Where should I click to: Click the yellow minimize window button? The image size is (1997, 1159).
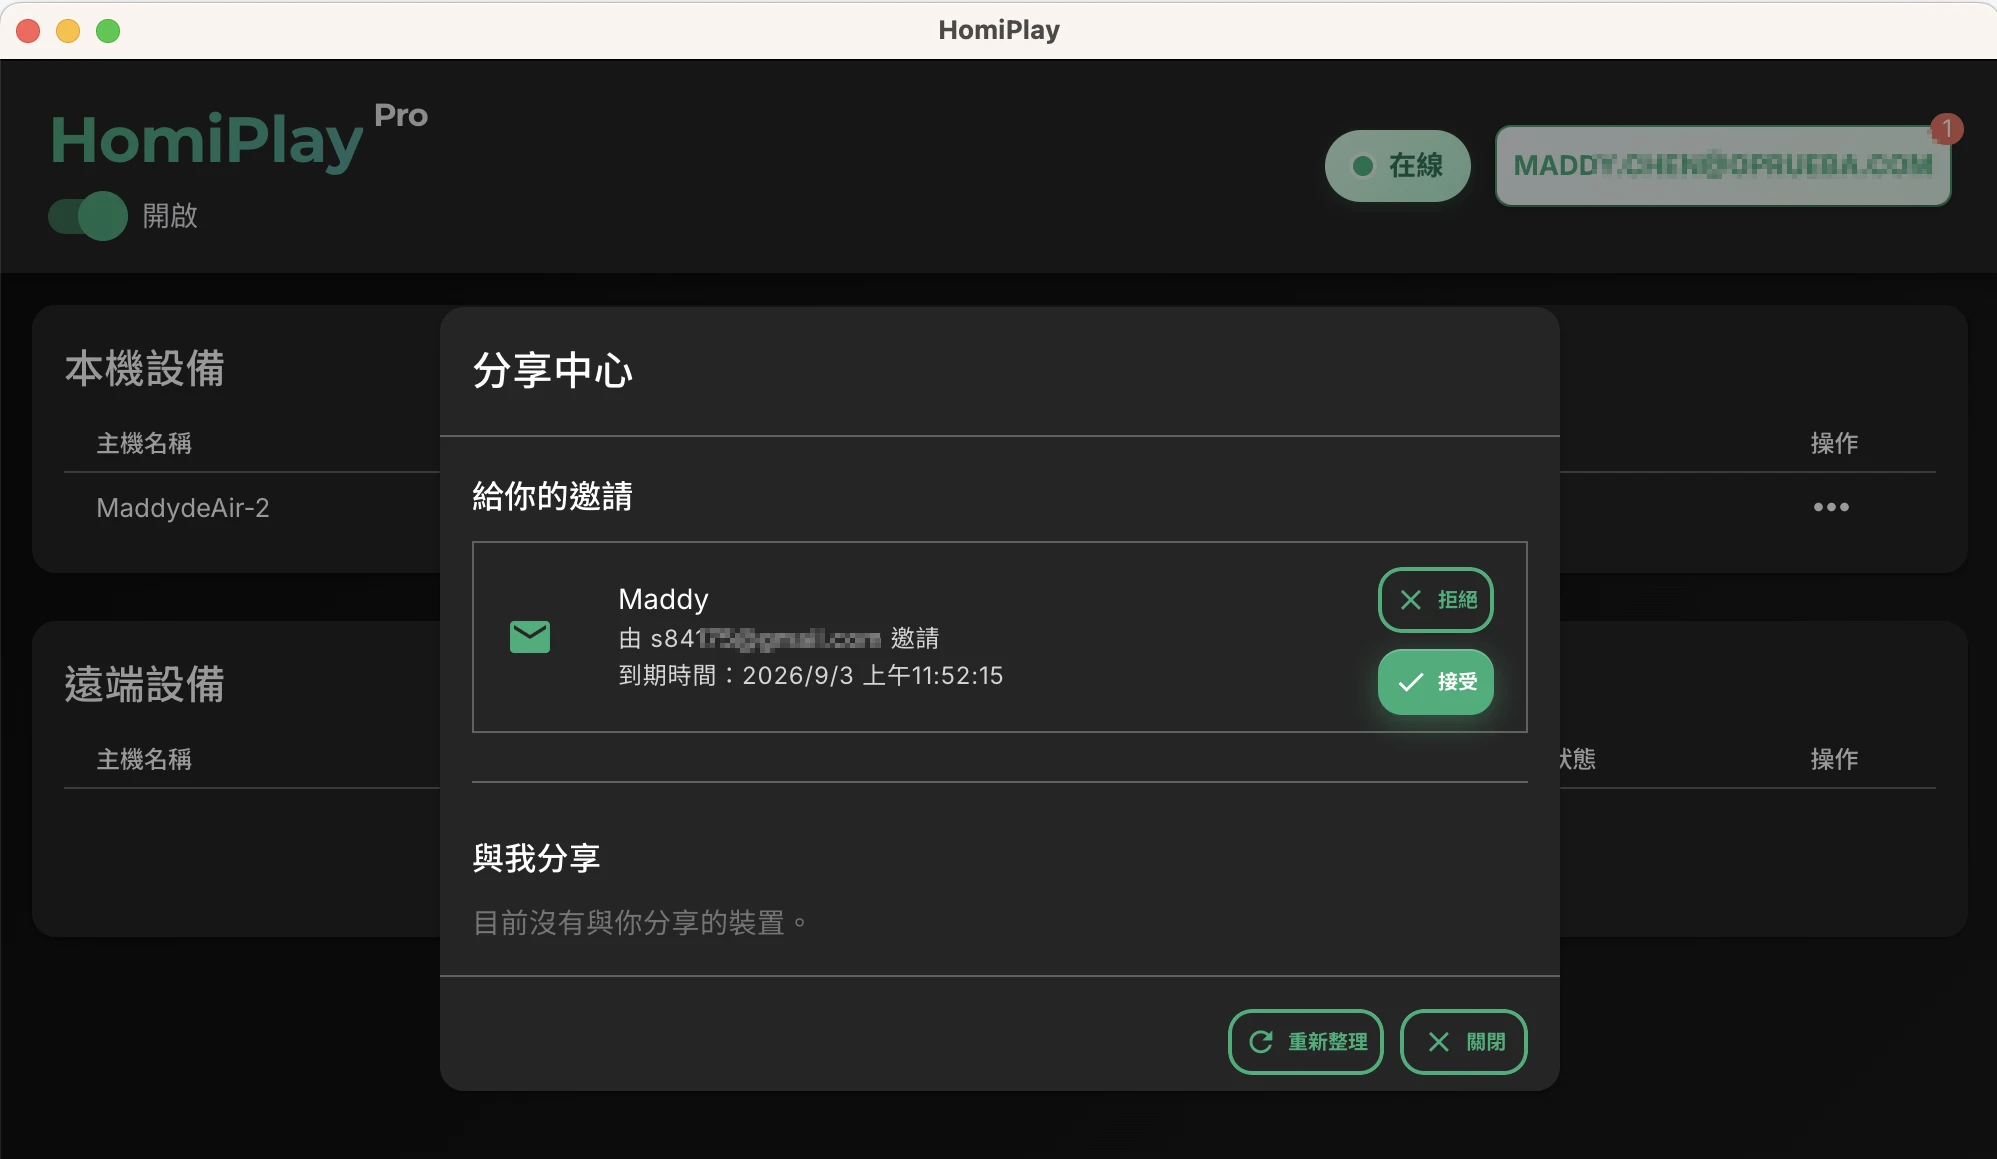(68, 31)
